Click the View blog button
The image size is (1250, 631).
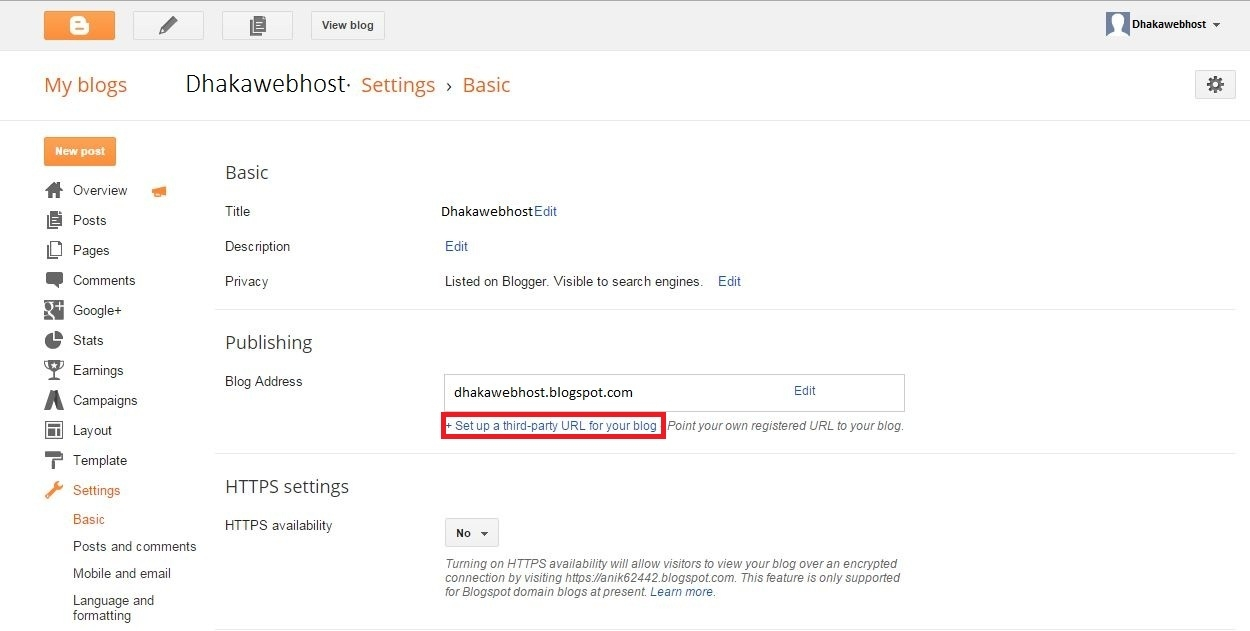coord(348,25)
